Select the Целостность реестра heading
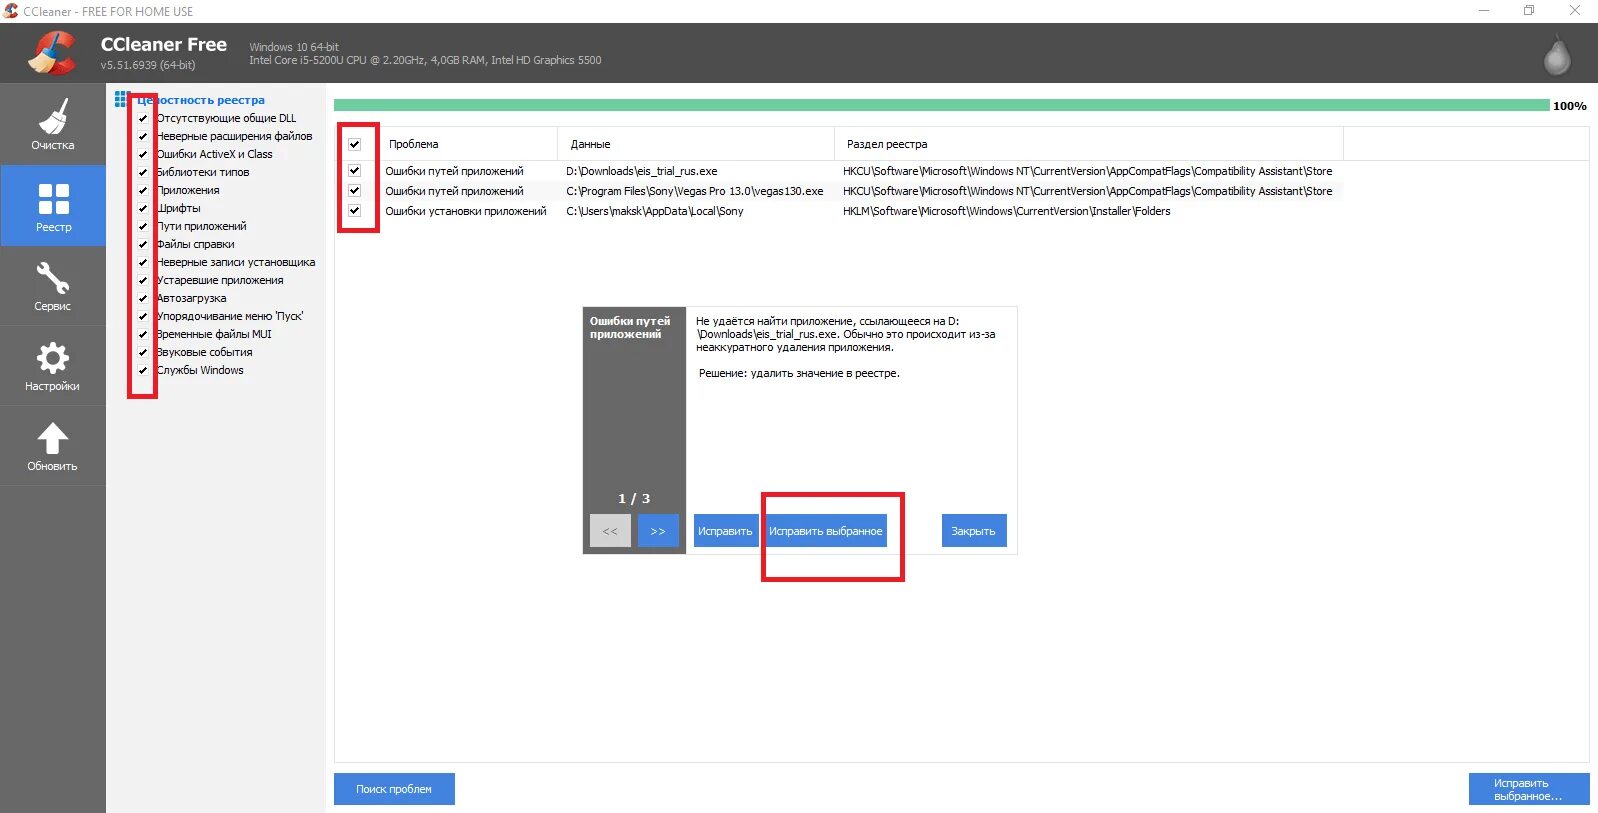 [201, 100]
